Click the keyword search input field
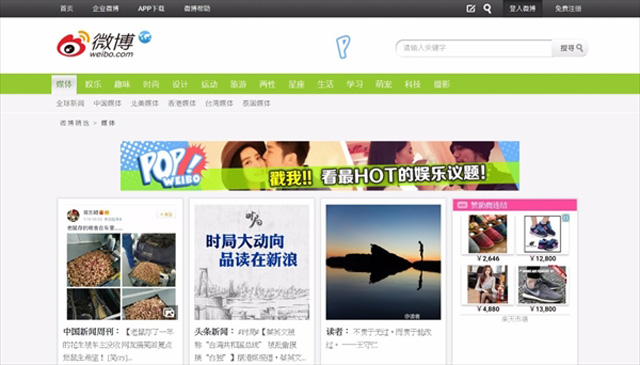This screenshot has height=365, width=640. point(474,48)
